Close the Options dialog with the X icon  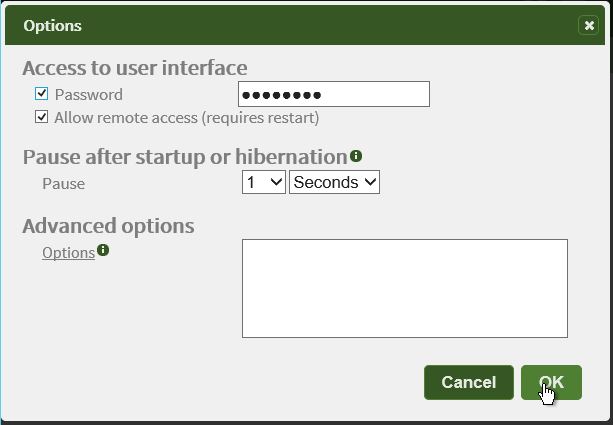(x=588, y=25)
